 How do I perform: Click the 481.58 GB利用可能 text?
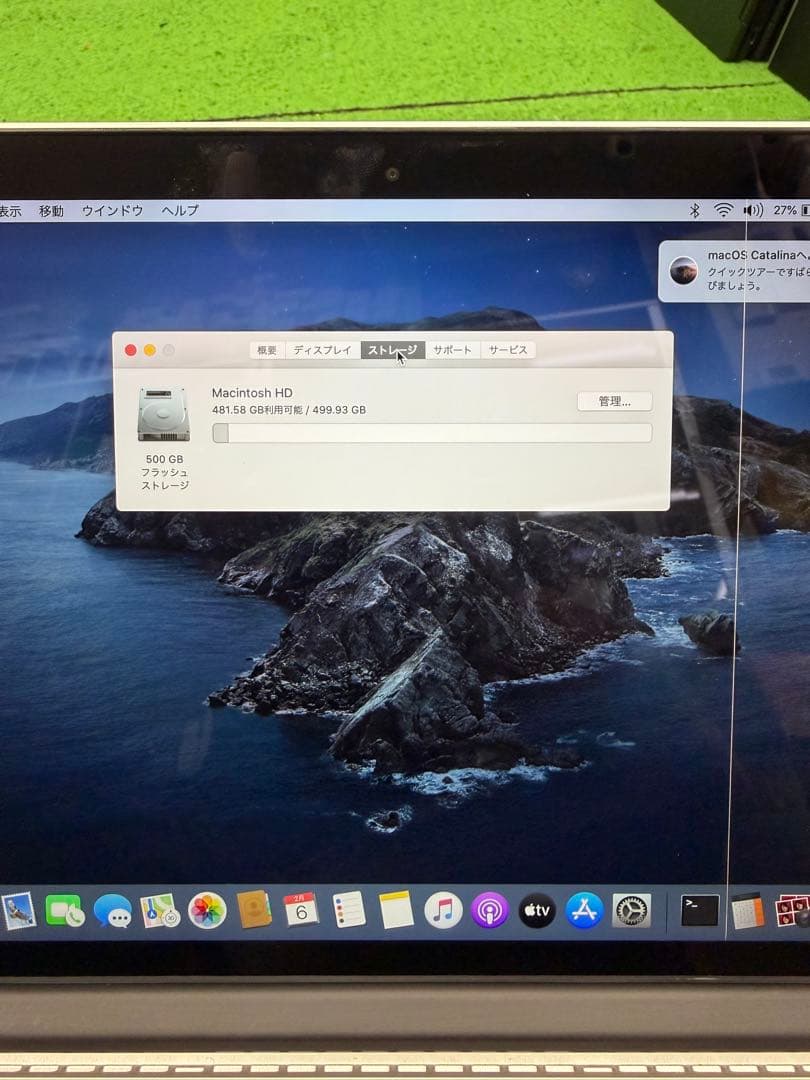pos(258,410)
